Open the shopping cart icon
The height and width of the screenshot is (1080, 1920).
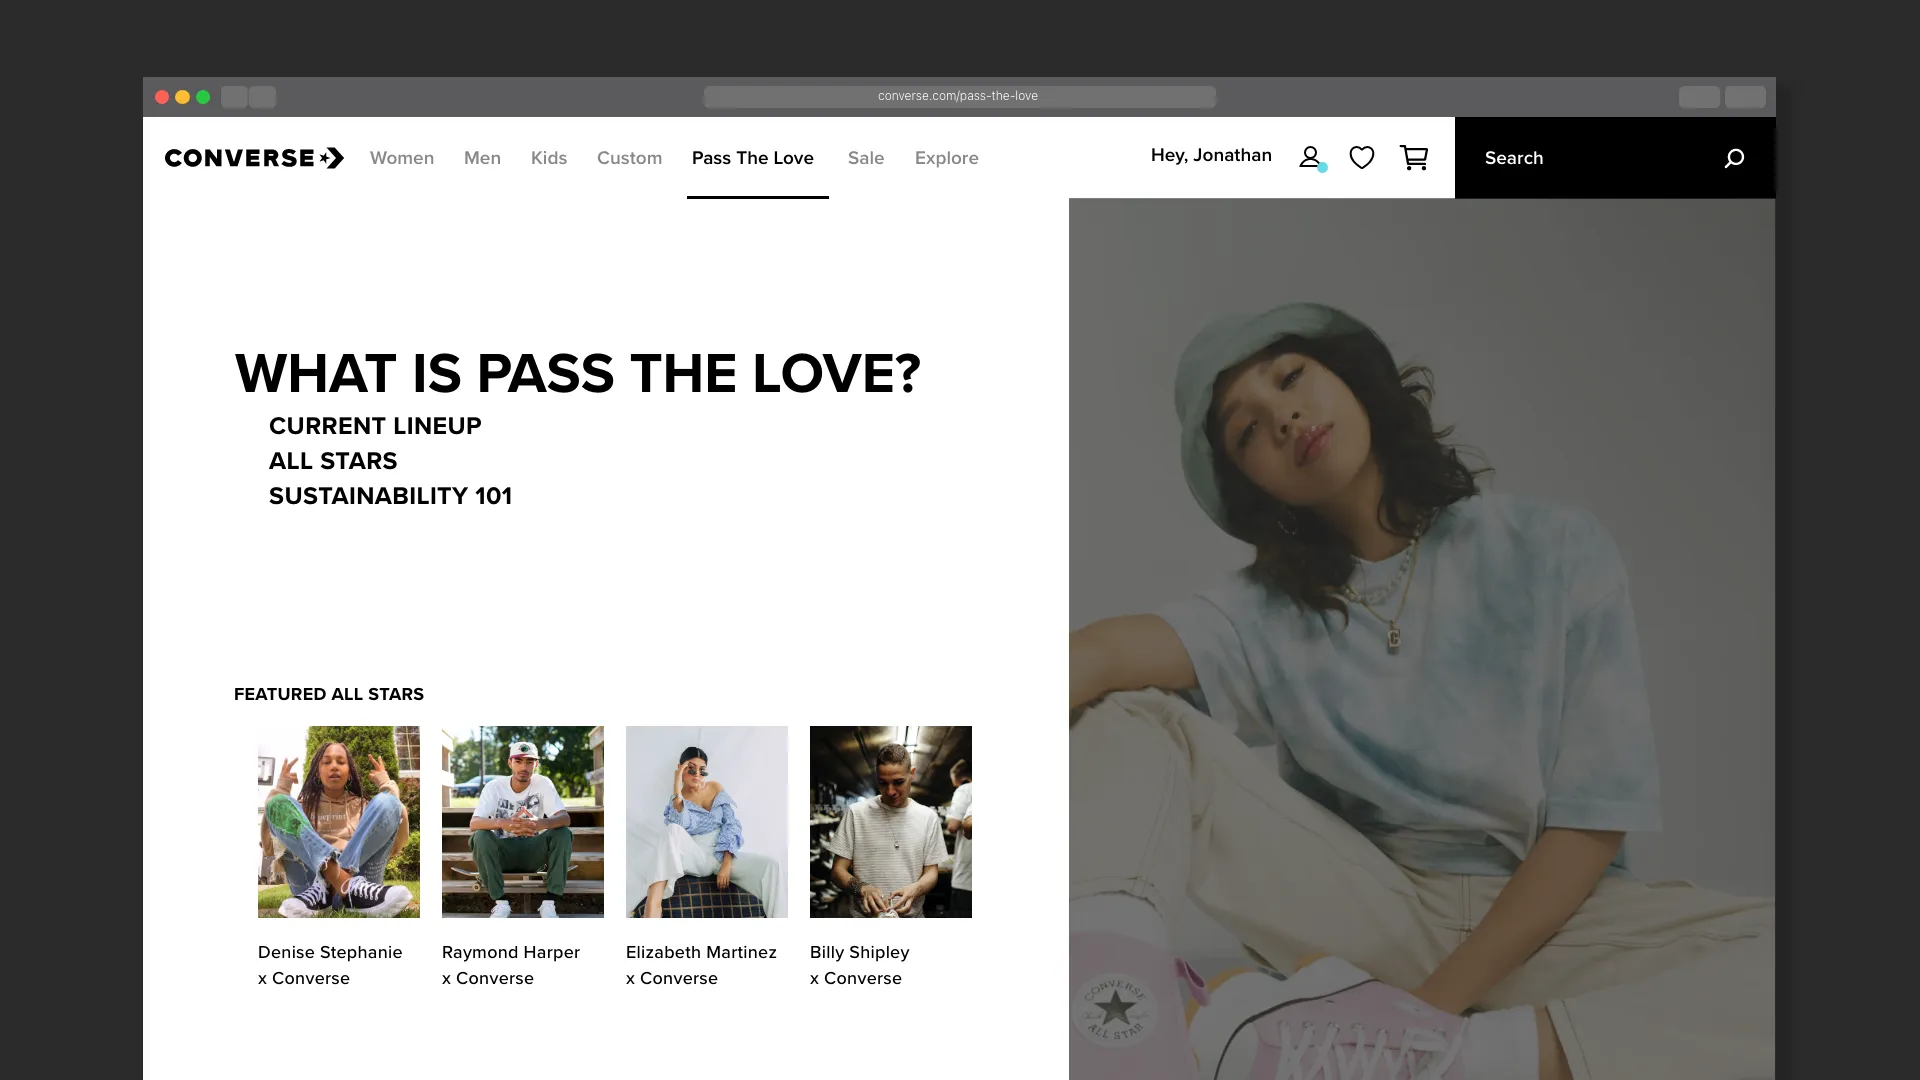point(1414,158)
